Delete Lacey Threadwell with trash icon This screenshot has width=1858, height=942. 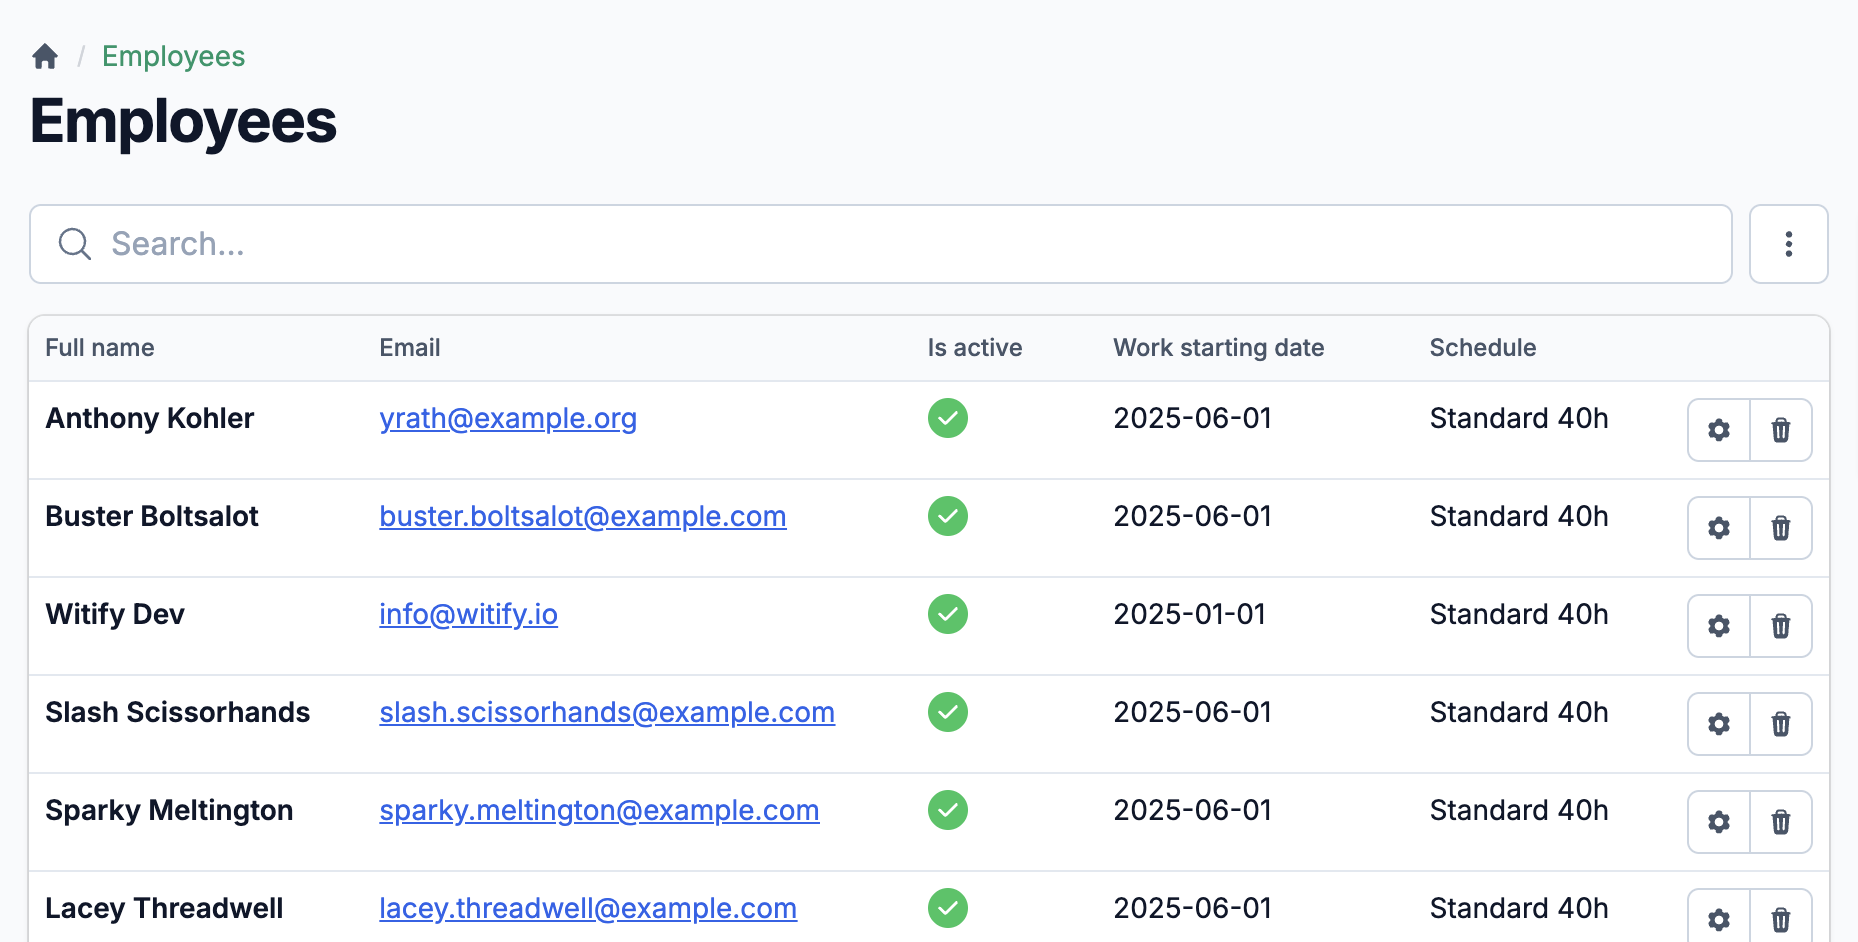pos(1781,918)
